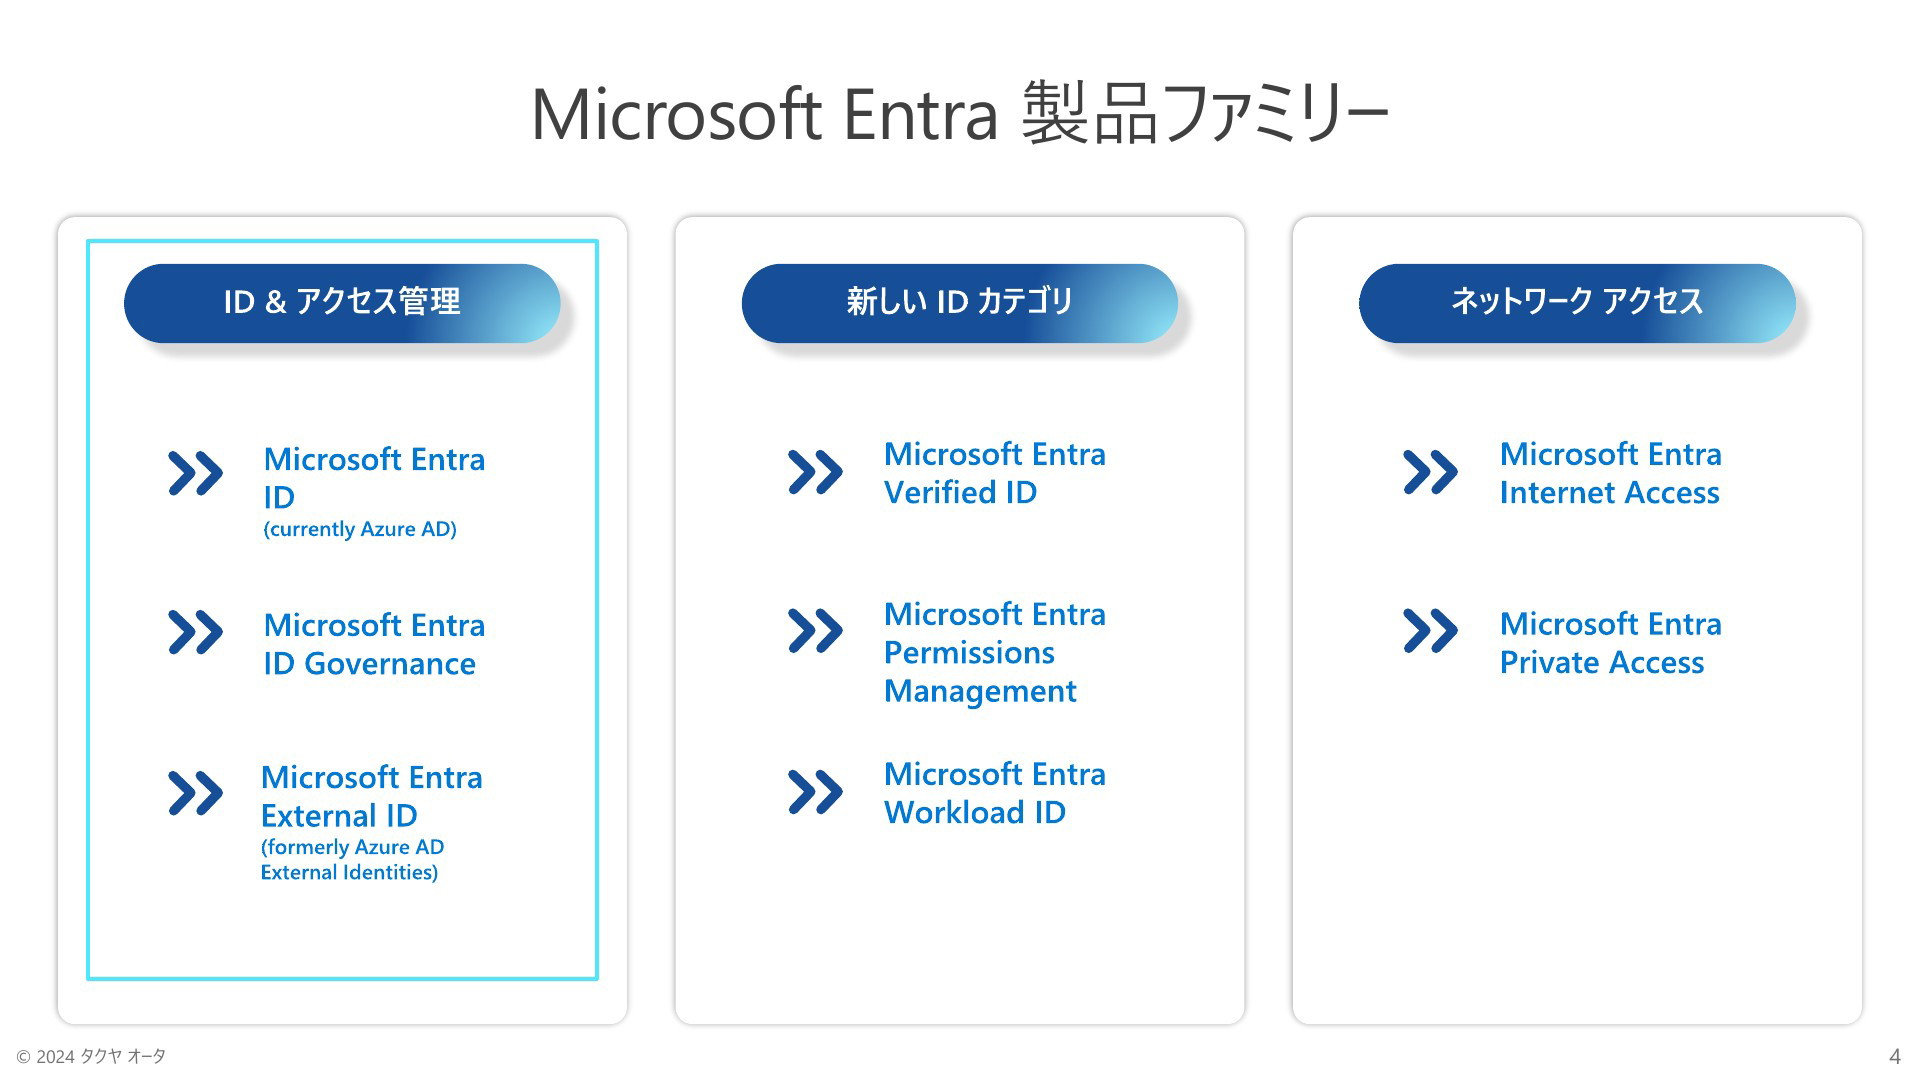Screen dimensions: 1920x1080
Task: Click the double-arrow icon next to Workload ID
Action: [815, 792]
